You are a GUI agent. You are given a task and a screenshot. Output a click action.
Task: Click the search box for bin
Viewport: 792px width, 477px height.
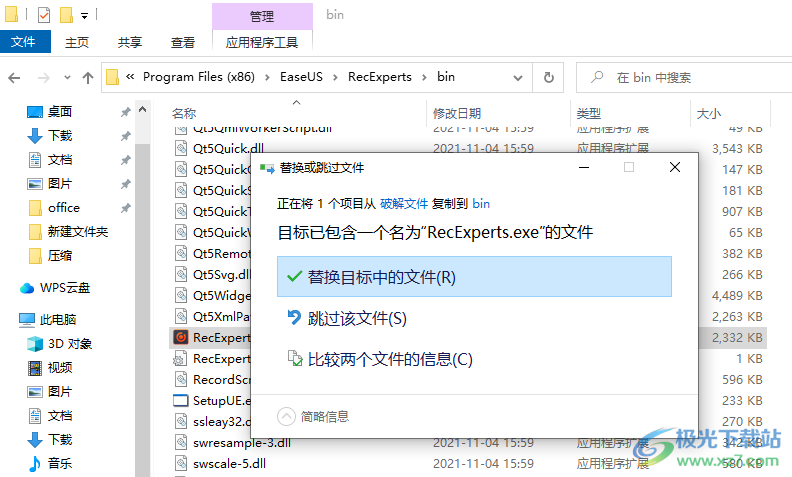(x=684, y=77)
